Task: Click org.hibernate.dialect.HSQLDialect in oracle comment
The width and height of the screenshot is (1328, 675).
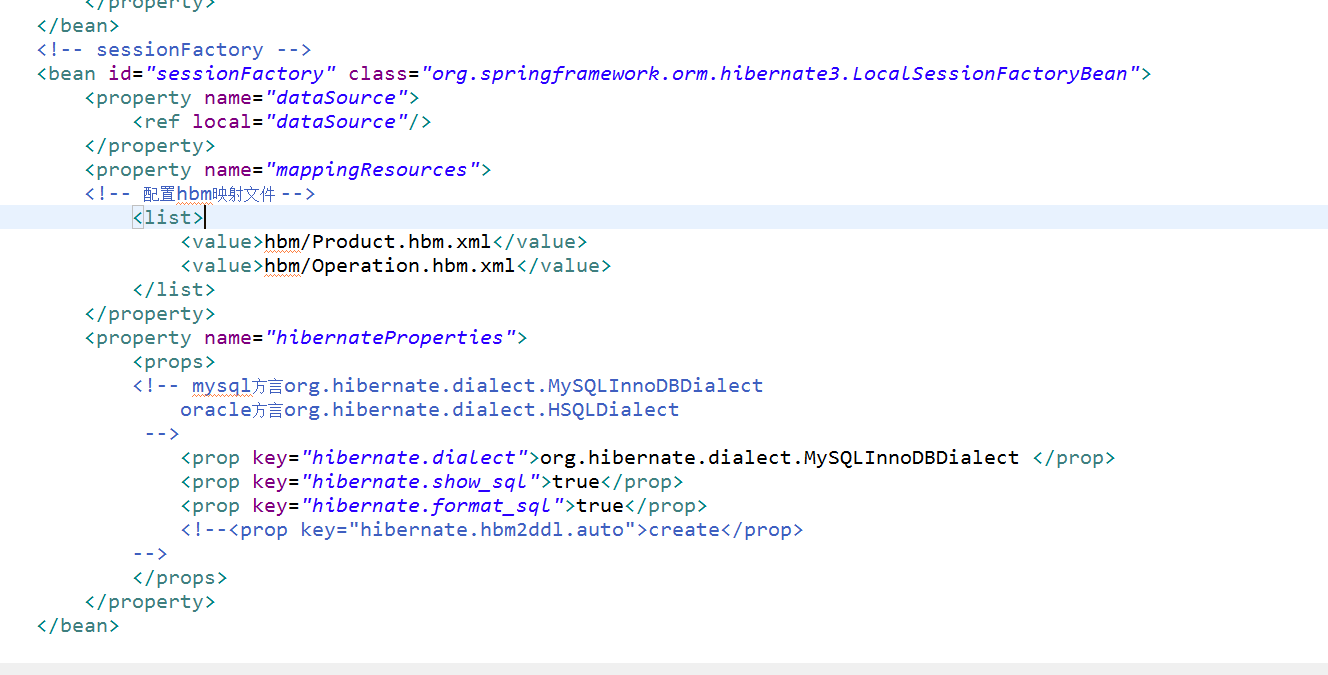Action: pos(481,409)
